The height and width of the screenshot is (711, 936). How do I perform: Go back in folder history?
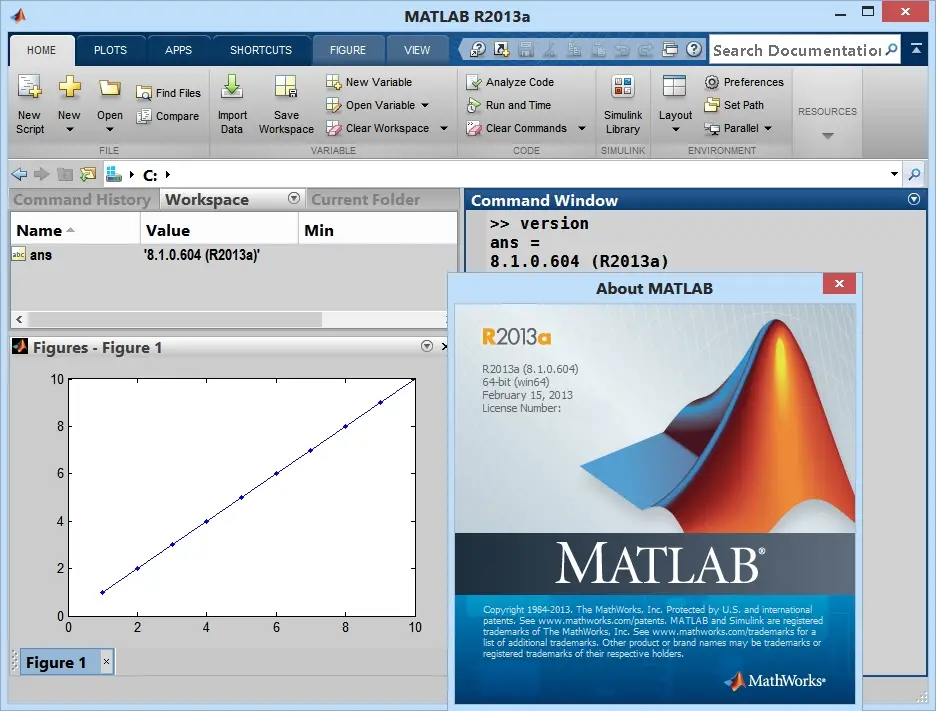[19, 174]
